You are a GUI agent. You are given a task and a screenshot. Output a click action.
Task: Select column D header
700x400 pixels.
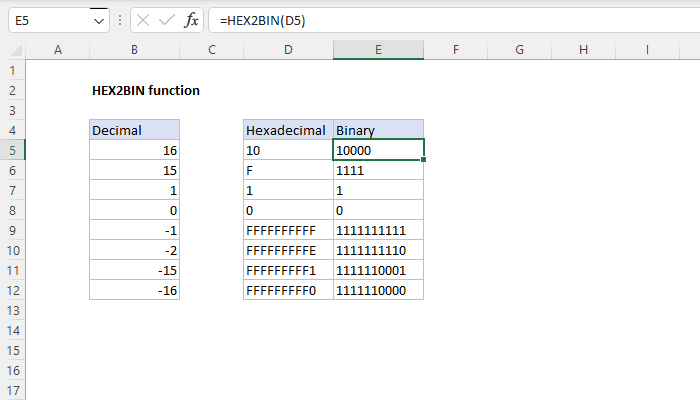coord(288,50)
